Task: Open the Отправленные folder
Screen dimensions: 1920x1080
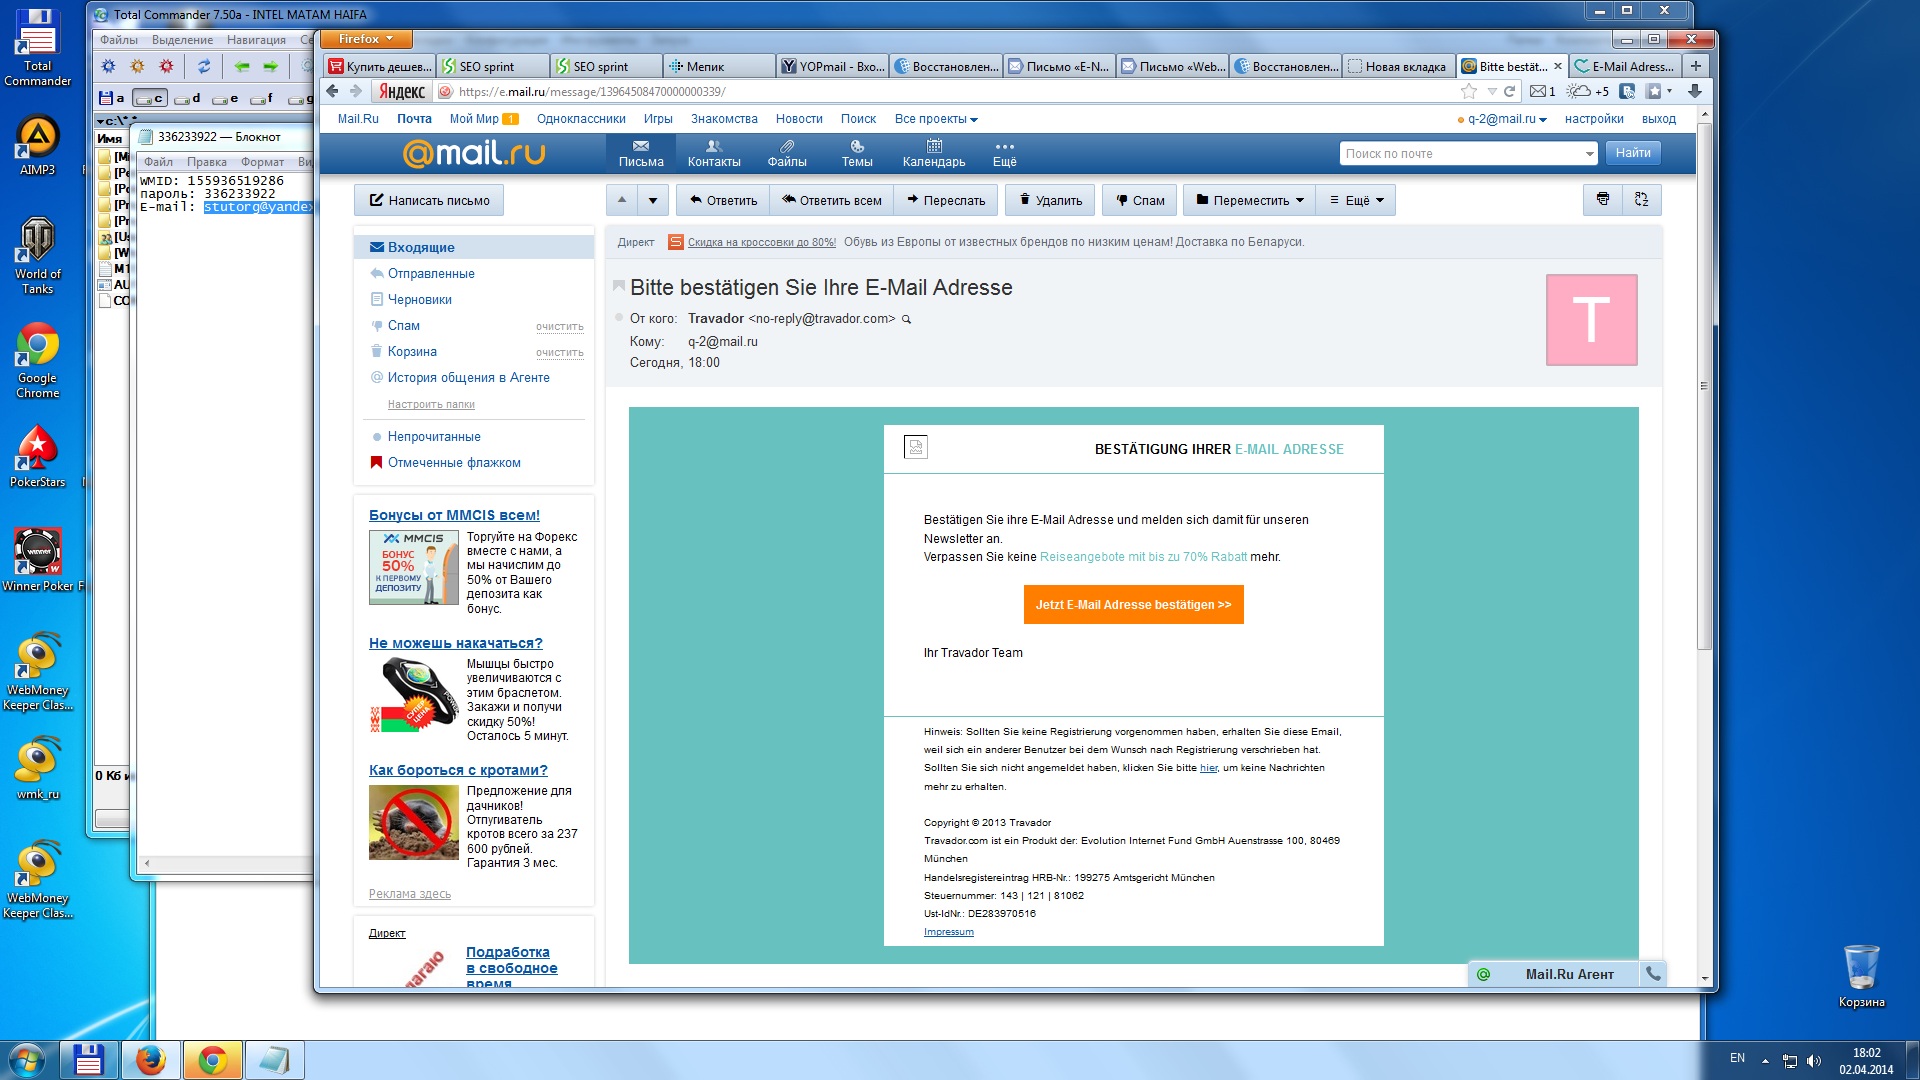Action: tap(431, 273)
